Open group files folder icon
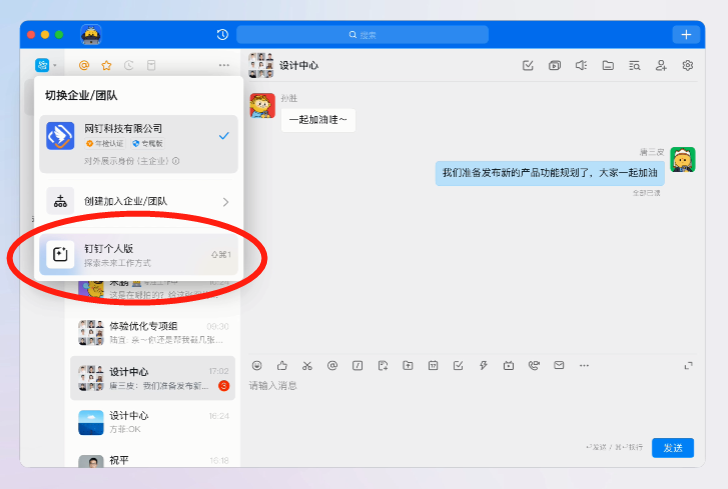The width and height of the screenshot is (728, 489). coord(608,65)
